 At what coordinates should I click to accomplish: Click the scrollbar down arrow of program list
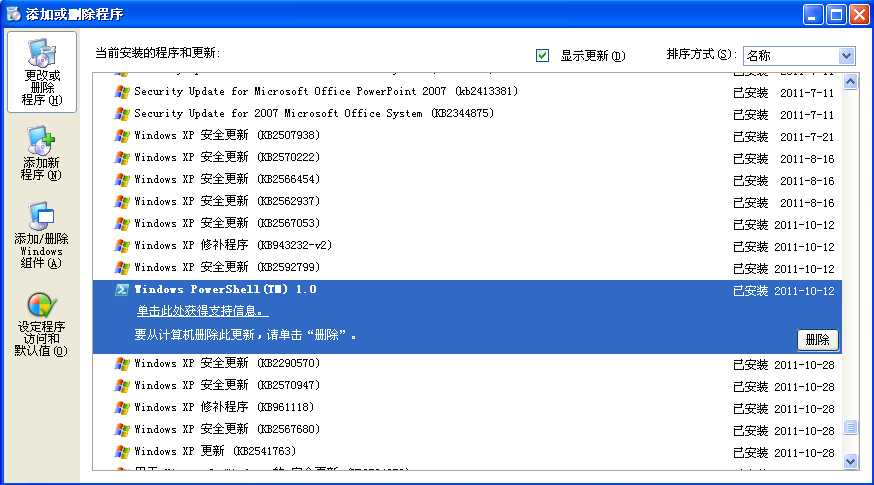coord(850,461)
